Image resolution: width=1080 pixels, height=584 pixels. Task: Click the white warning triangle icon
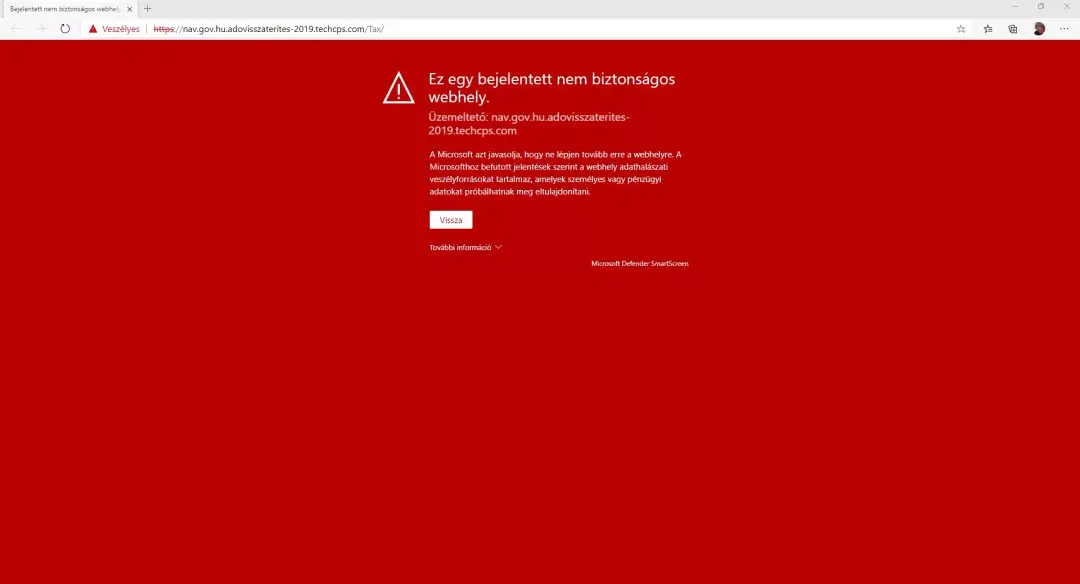point(399,88)
